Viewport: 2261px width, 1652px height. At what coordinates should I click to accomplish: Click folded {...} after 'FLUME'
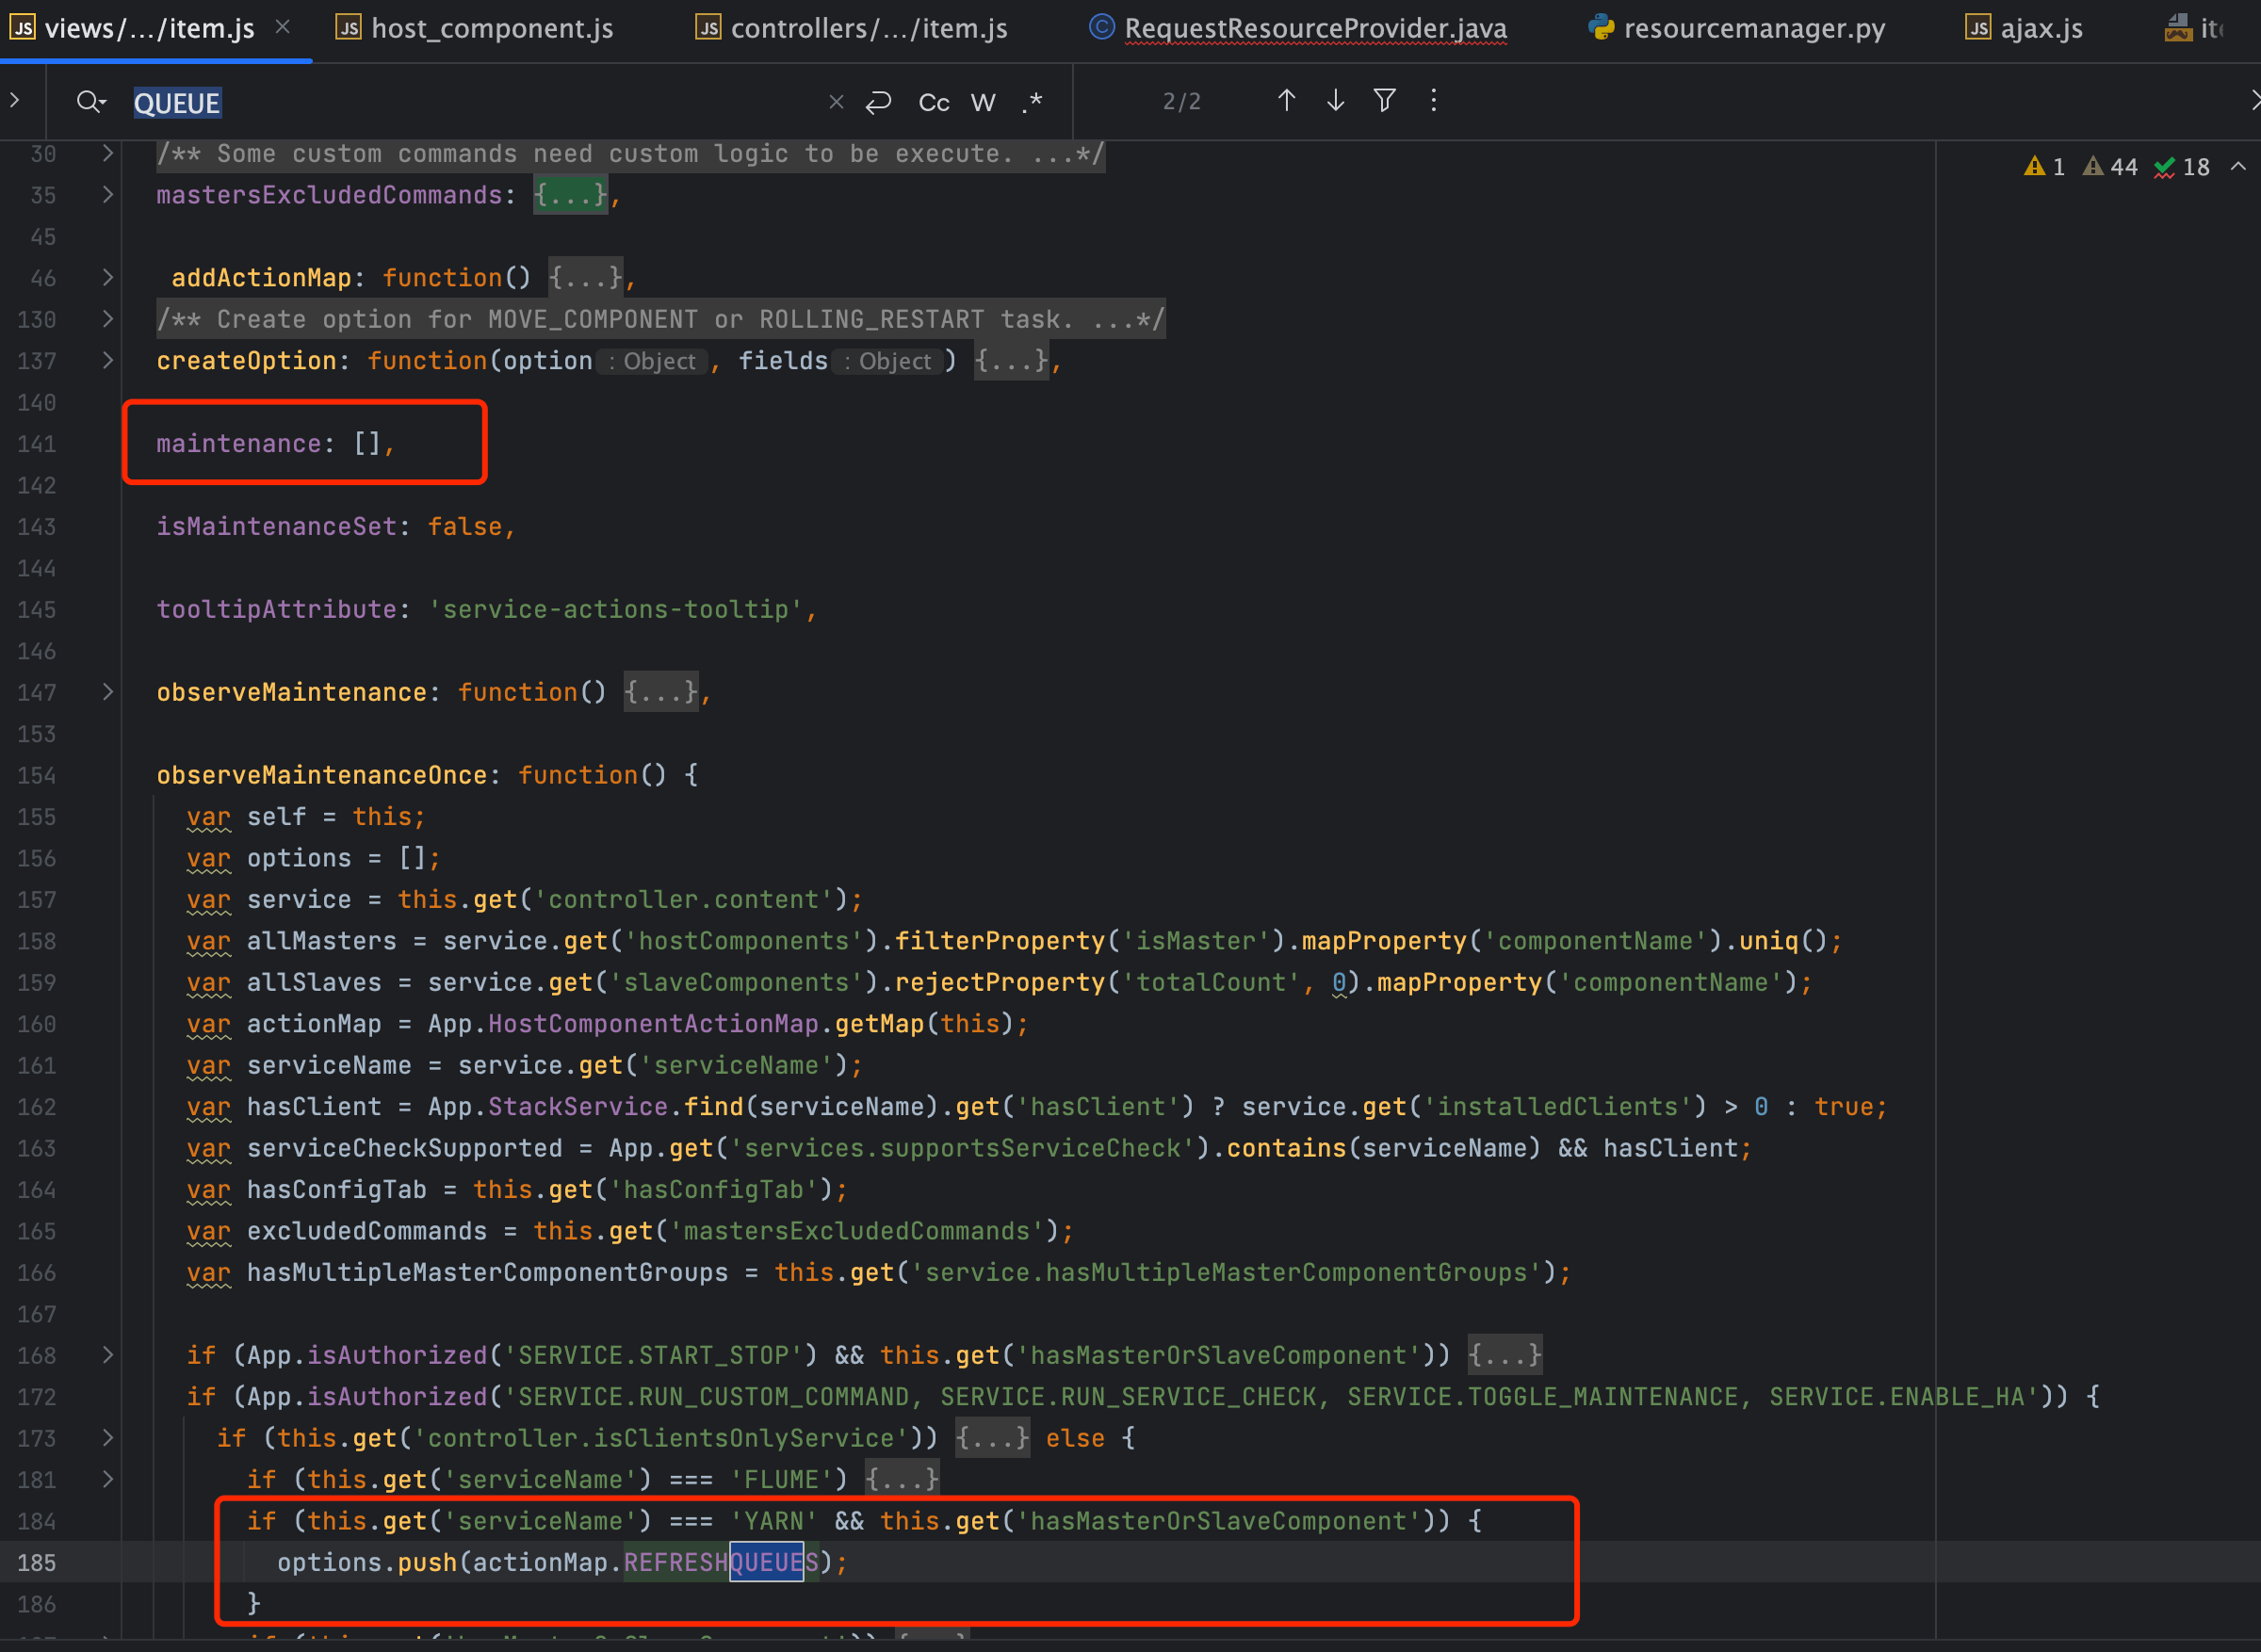(902, 1479)
